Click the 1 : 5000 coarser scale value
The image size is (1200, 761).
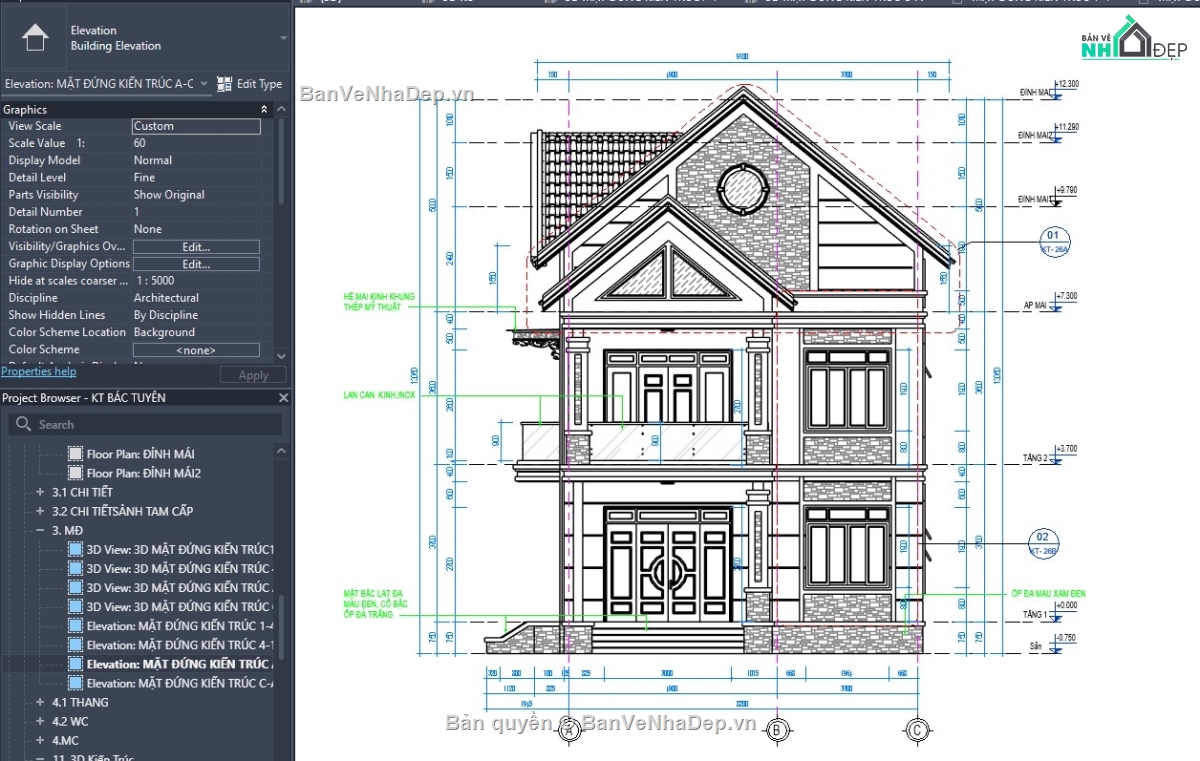[196, 281]
